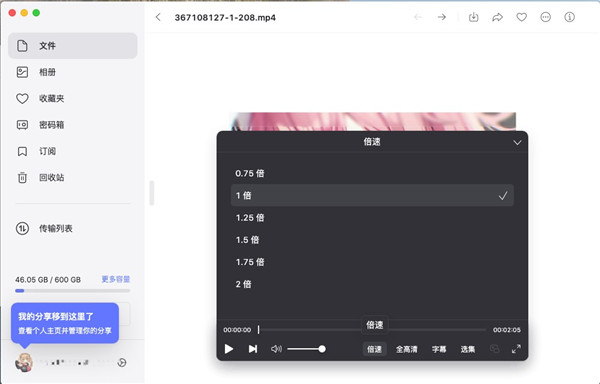Add video to favorites with heart icon
The image size is (600, 384).
pos(522,17)
